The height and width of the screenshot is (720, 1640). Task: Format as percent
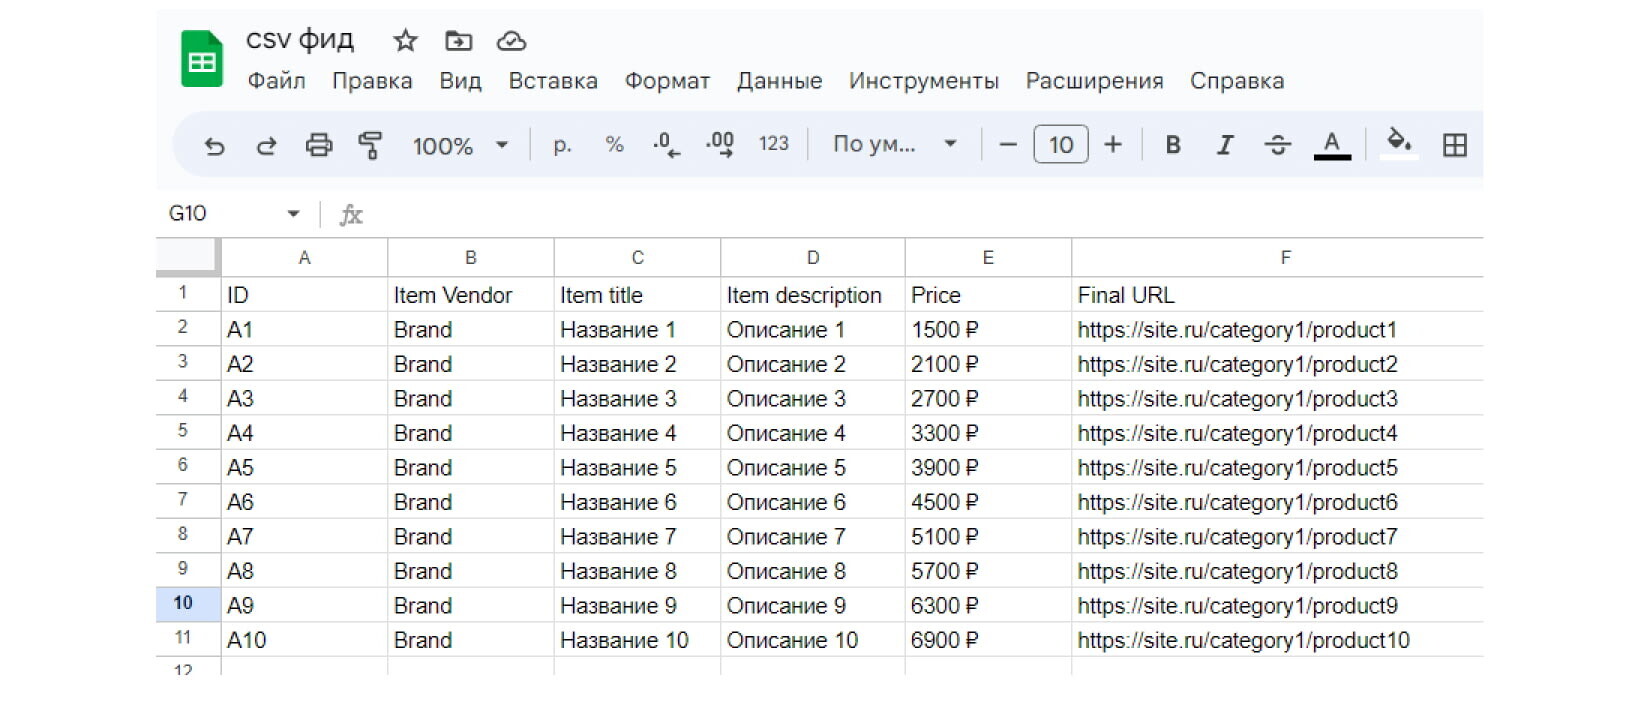615,145
